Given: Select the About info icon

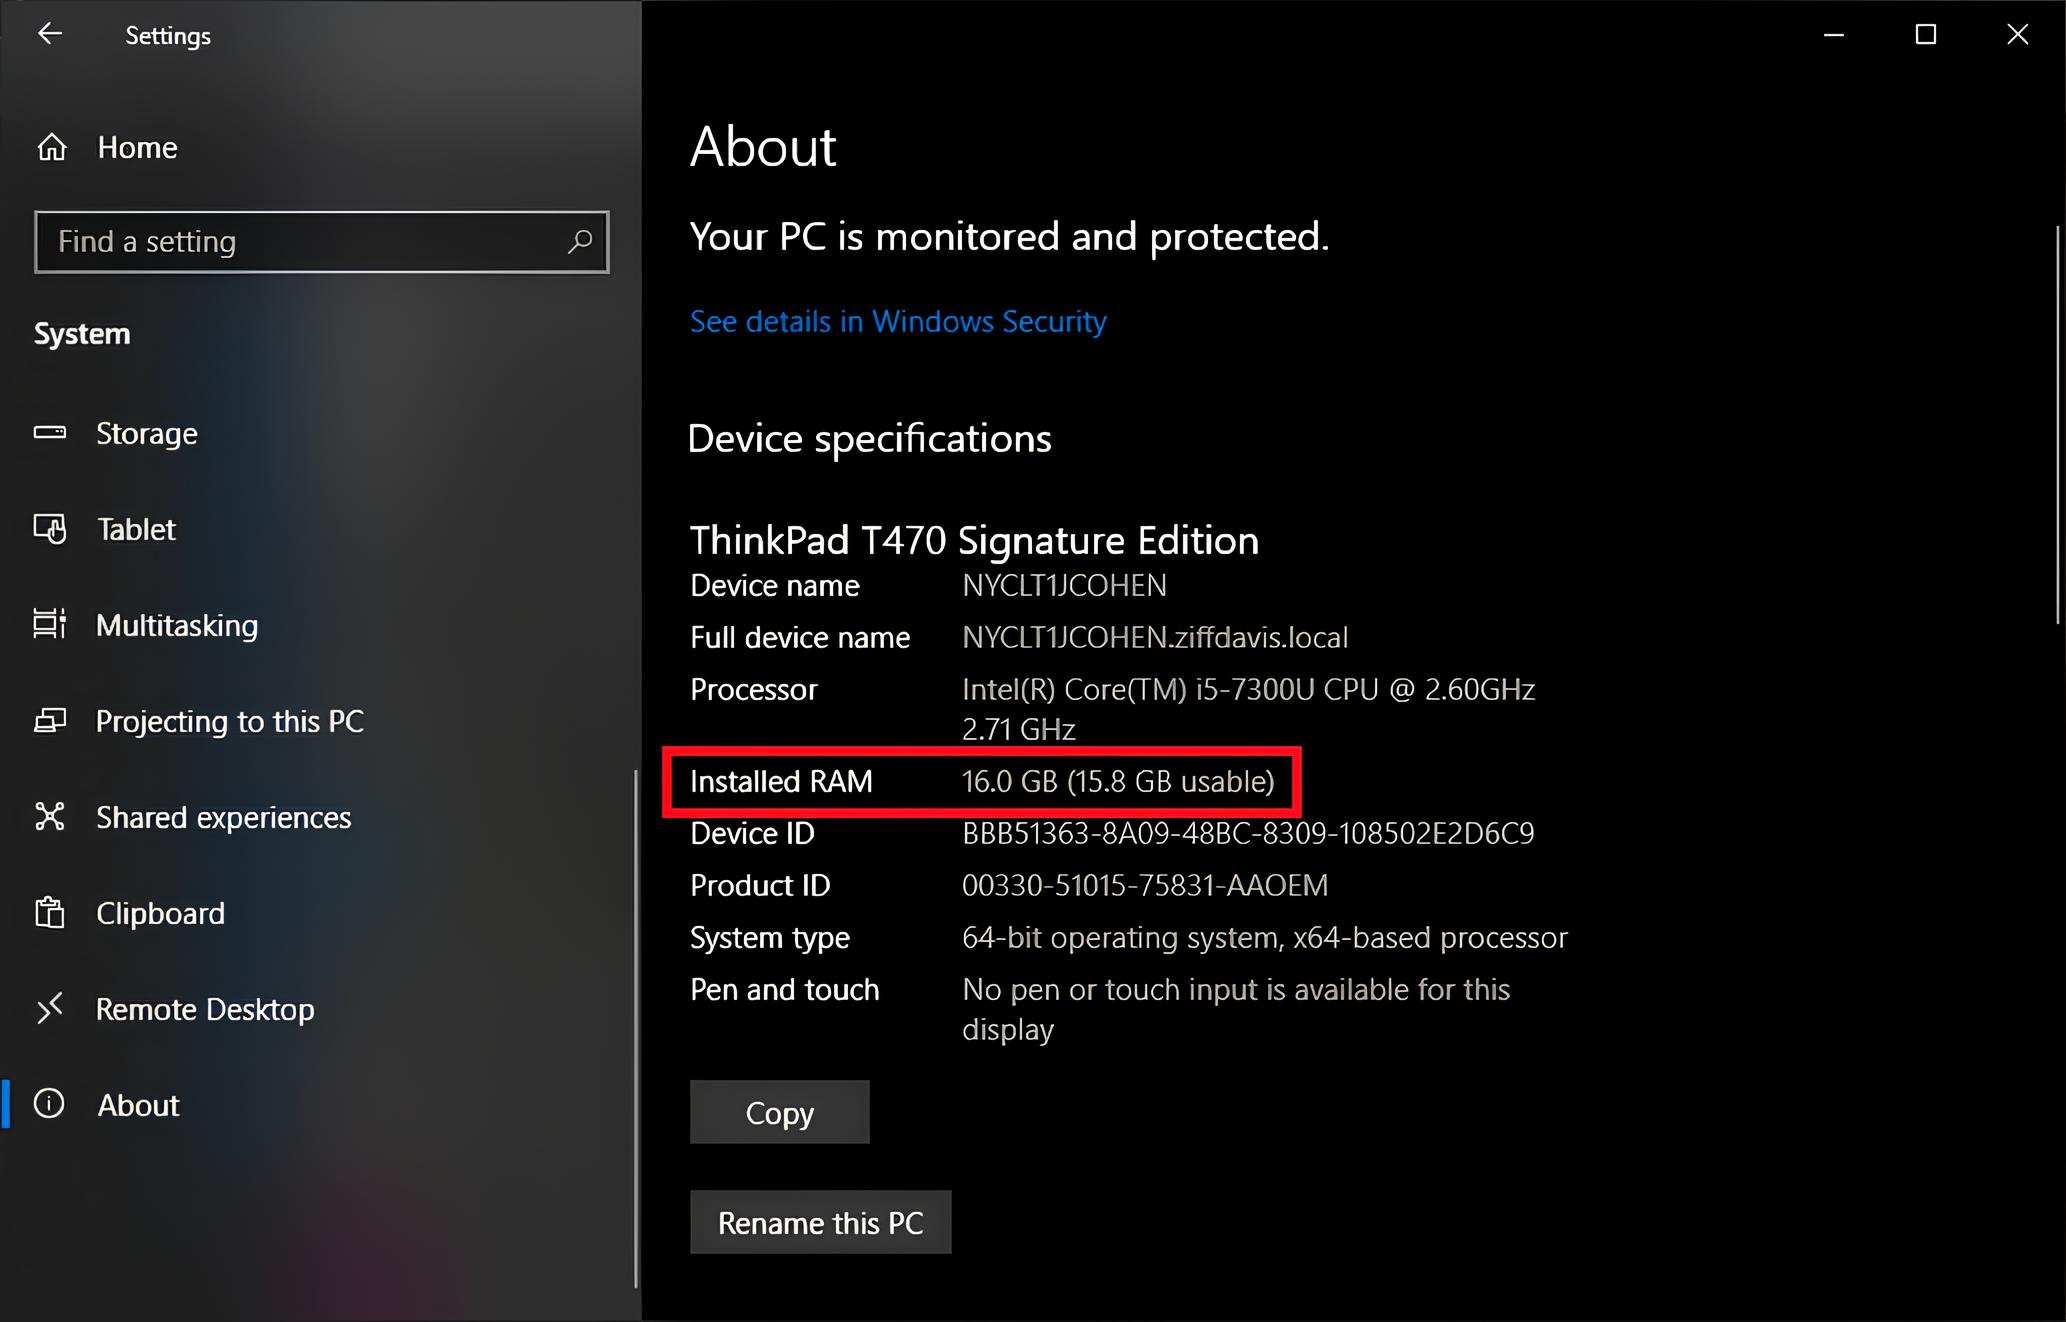Looking at the screenshot, I should pyautogui.click(x=50, y=1104).
